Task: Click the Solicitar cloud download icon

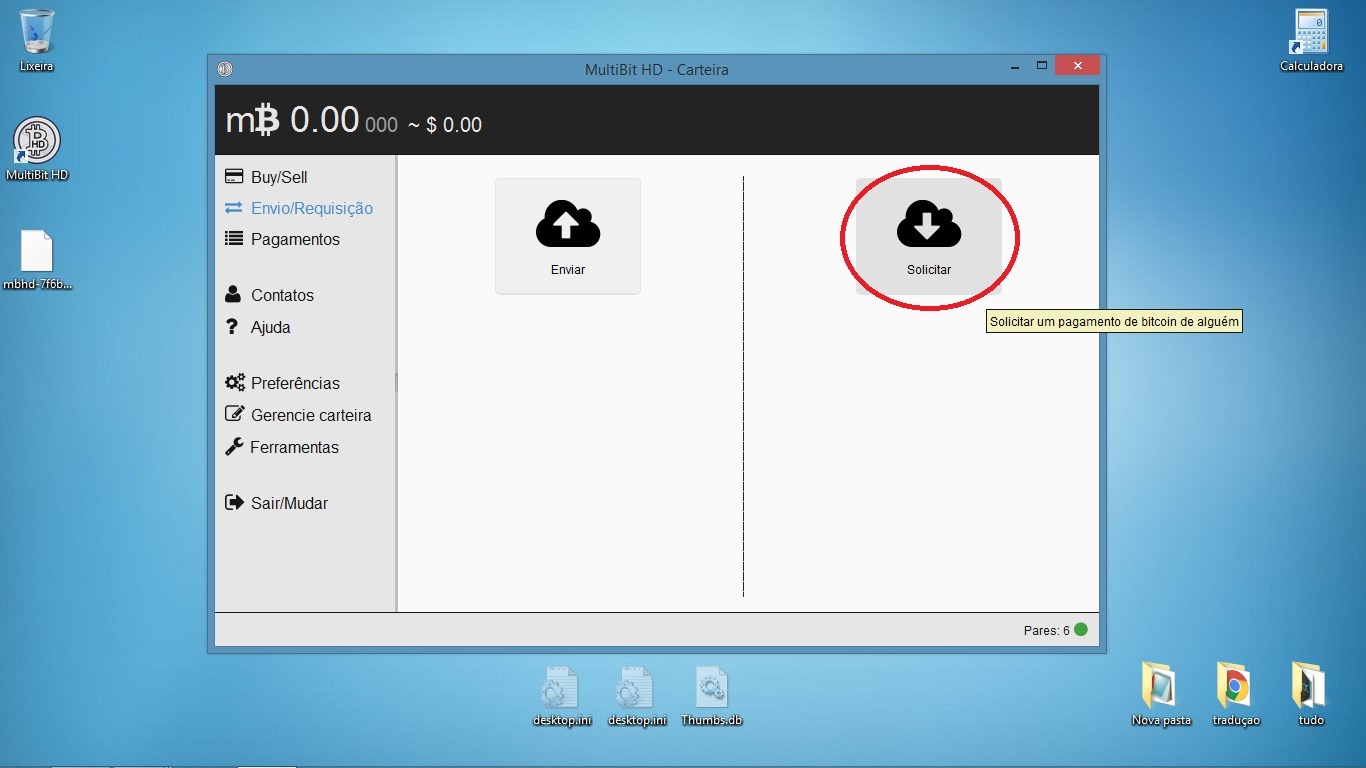Action: tap(928, 224)
